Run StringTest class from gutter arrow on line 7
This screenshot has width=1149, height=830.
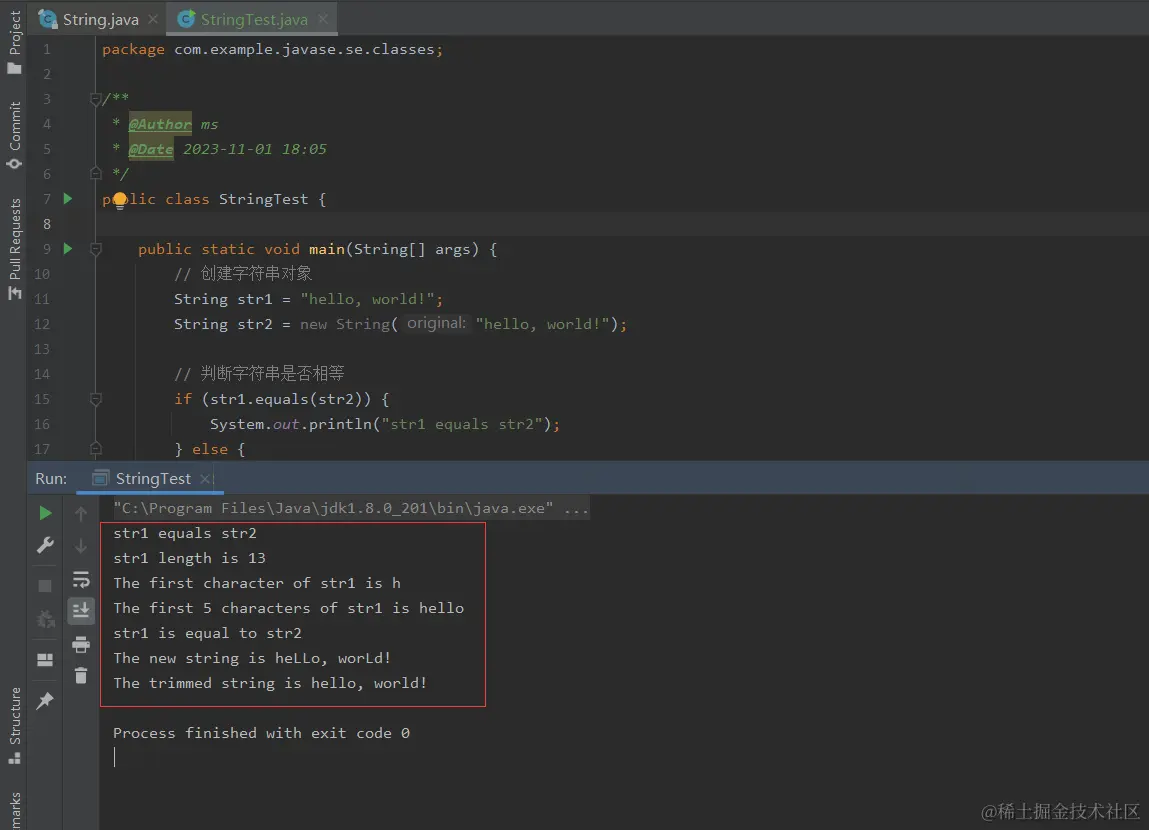67,199
